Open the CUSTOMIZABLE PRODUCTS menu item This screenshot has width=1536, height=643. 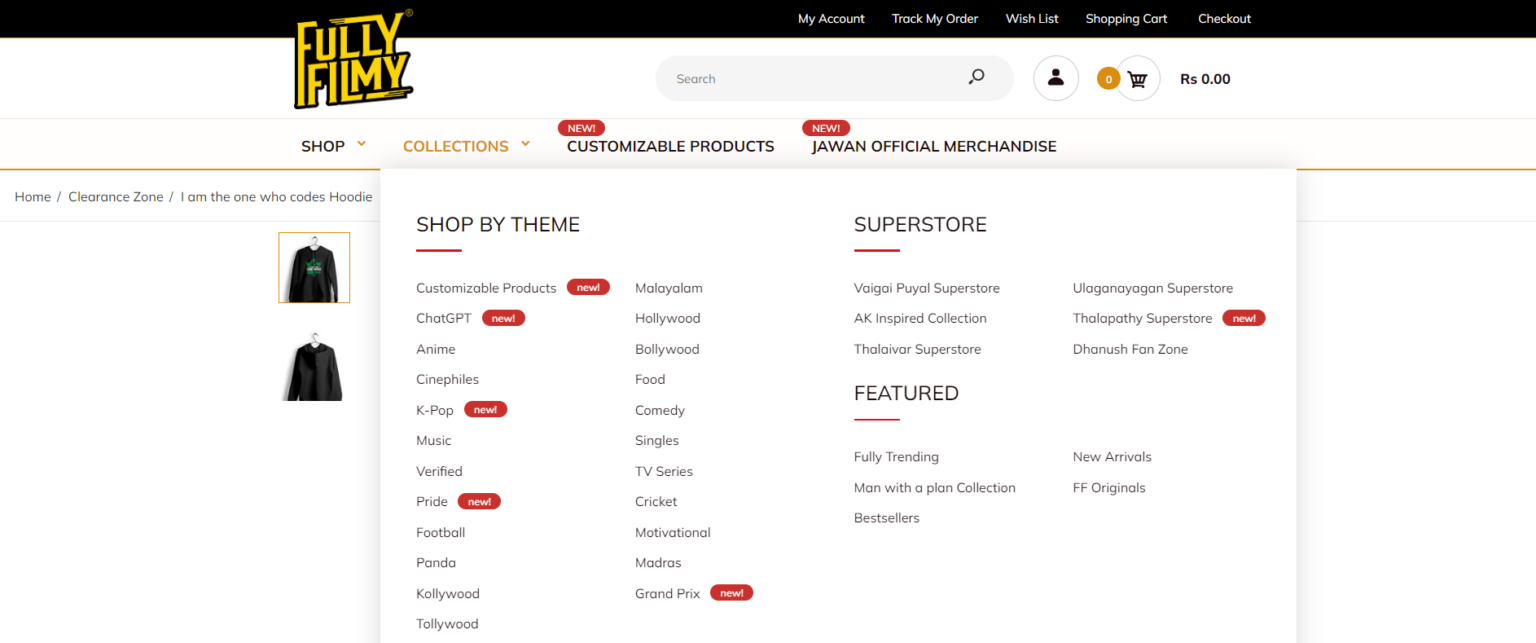point(670,146)
